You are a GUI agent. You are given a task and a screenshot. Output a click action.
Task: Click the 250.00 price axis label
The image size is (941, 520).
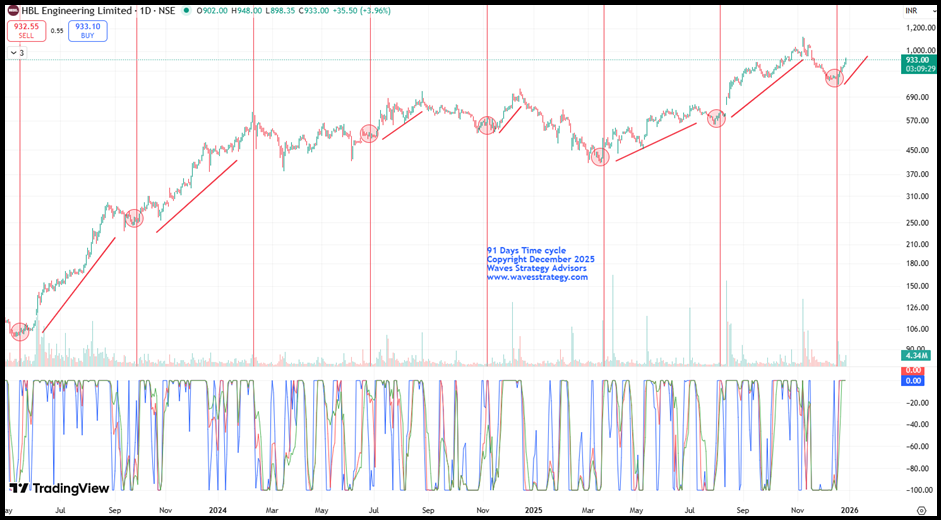coord(916,223)
